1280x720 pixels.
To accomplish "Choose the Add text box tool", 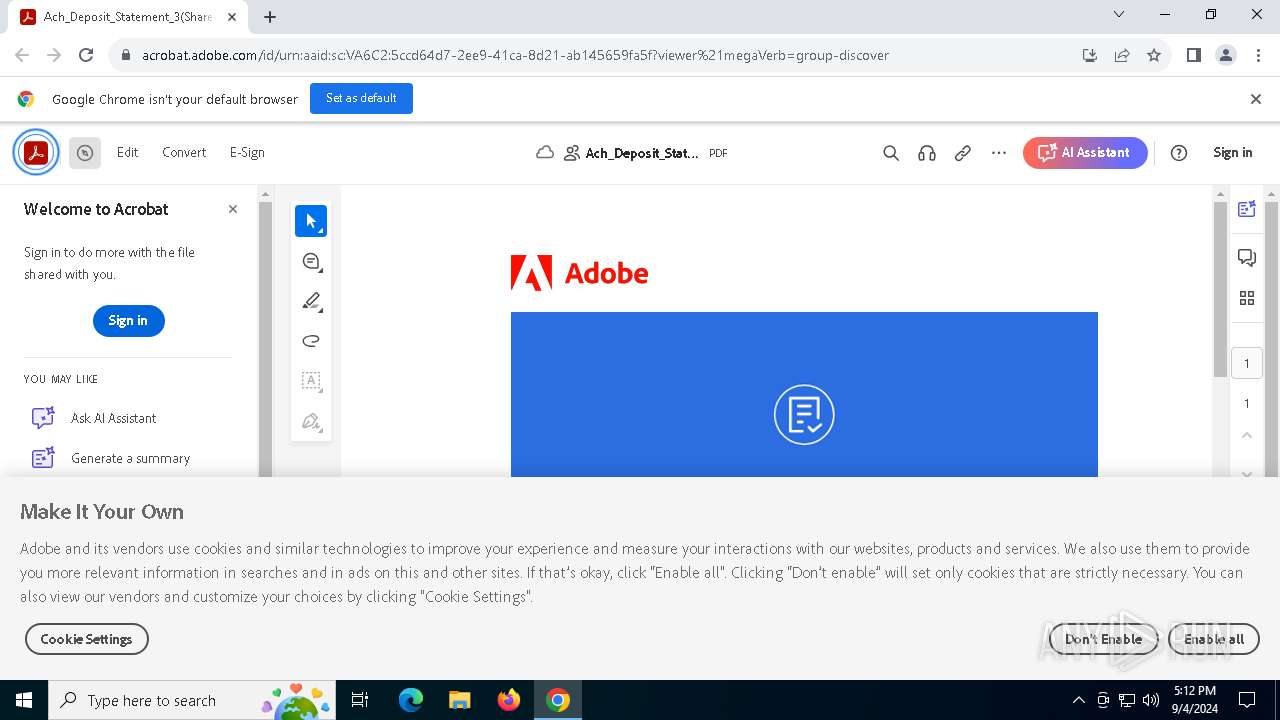I will (311, 381).
